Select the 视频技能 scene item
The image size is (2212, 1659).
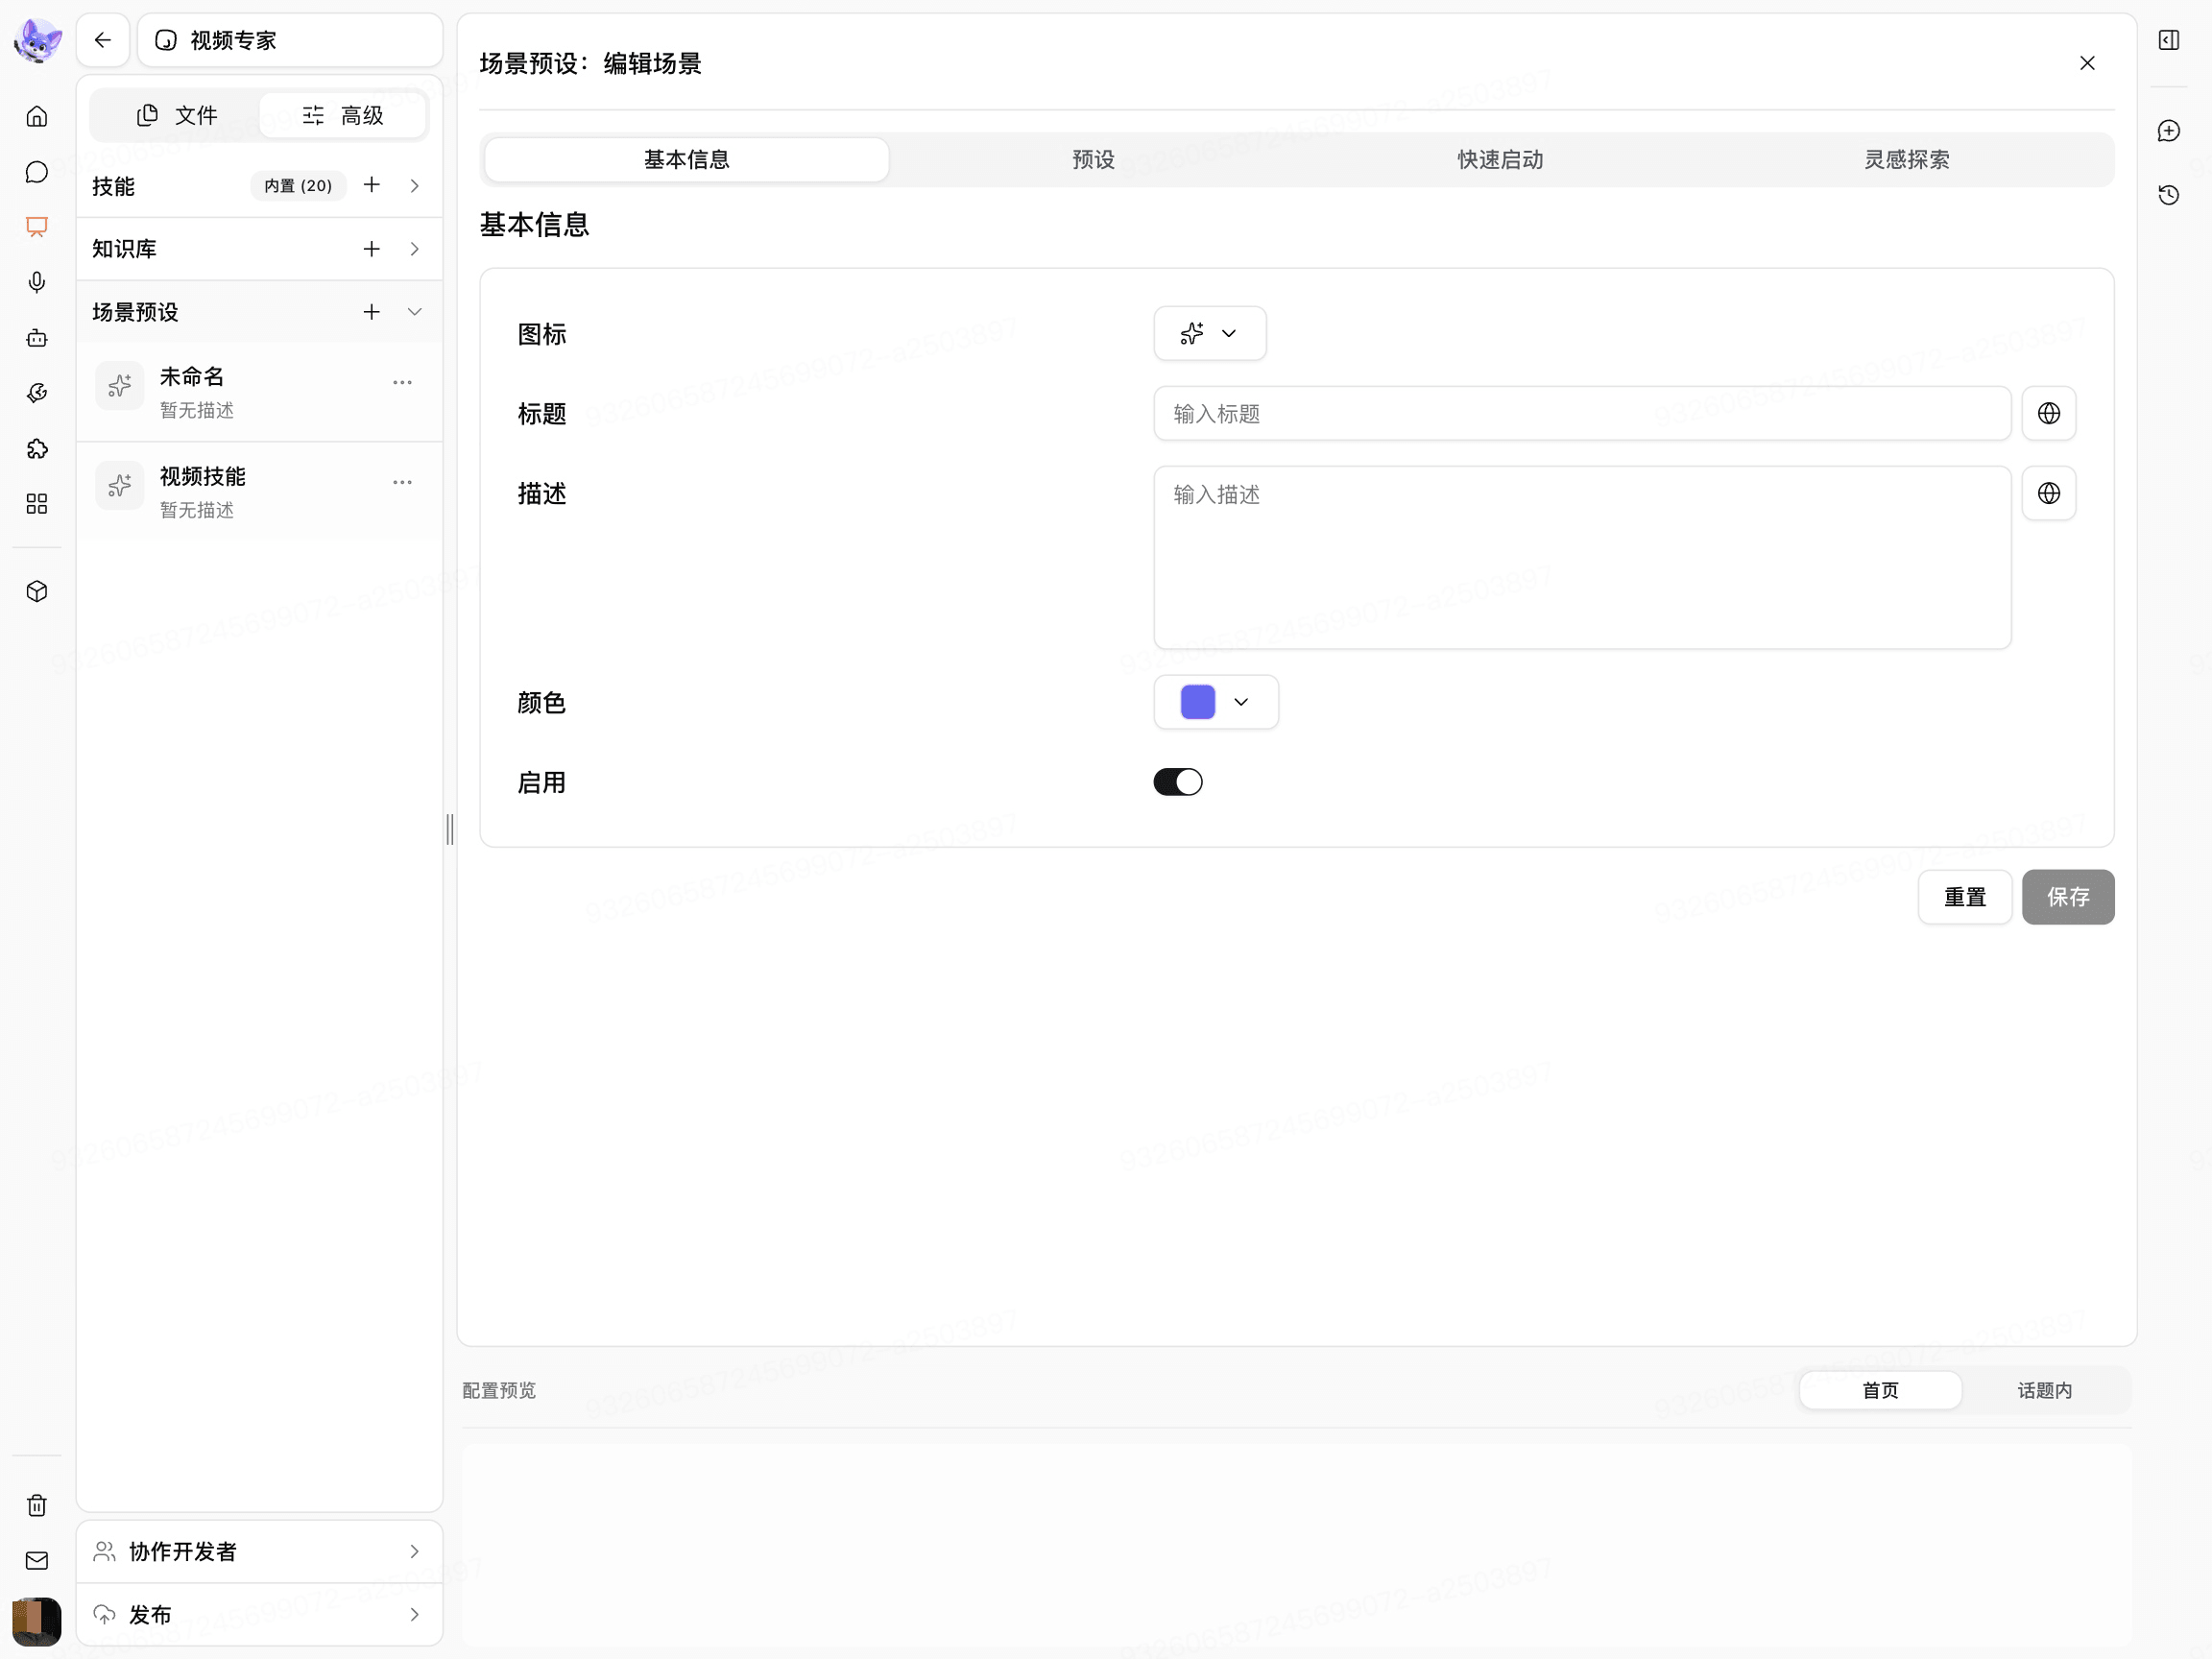[260, 492]
